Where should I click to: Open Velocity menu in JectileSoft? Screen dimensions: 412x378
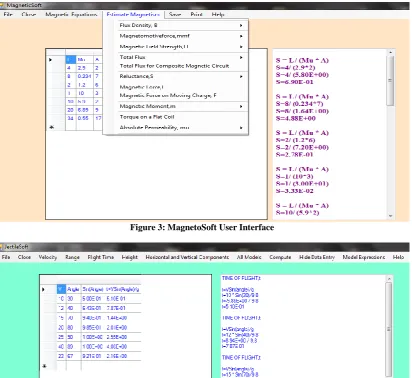(48, 257)
